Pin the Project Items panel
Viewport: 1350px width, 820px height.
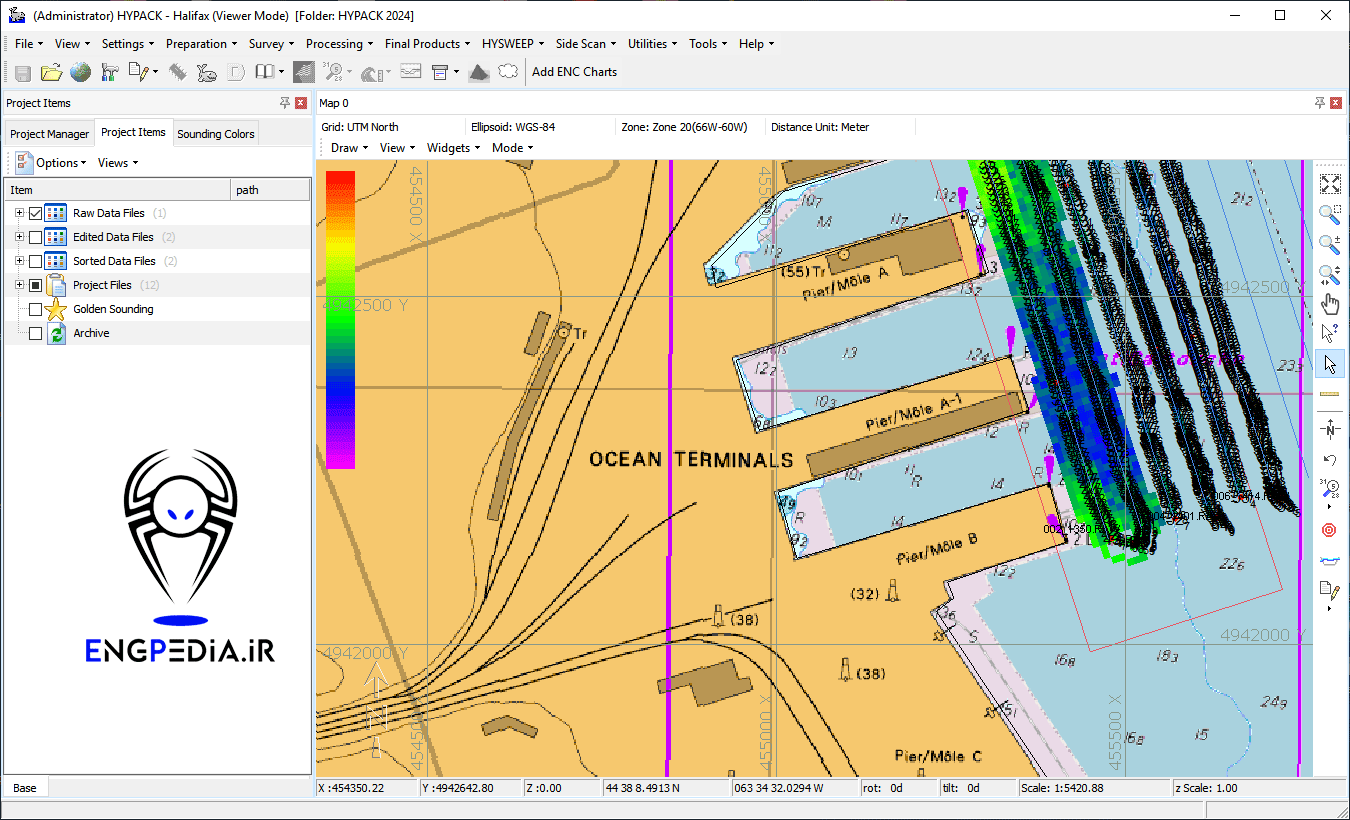point(285,103)
